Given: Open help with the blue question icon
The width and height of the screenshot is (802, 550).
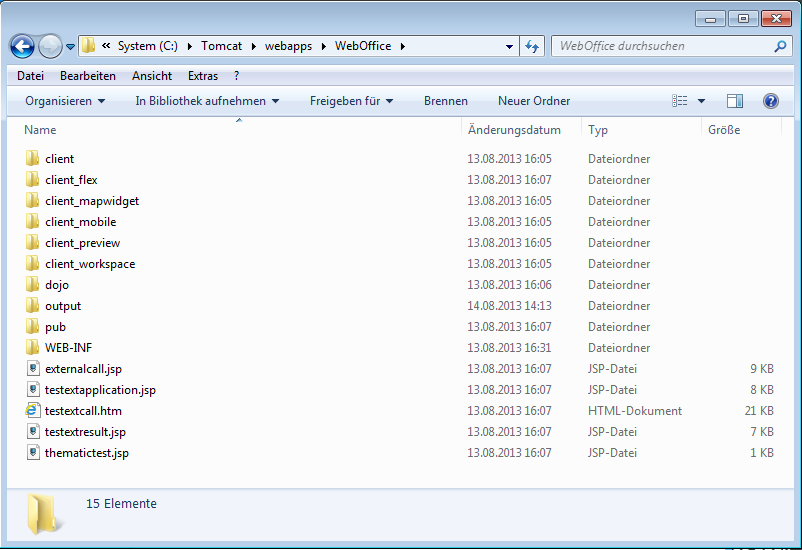Looking at the screenshot, I should [x=771, y=101].
